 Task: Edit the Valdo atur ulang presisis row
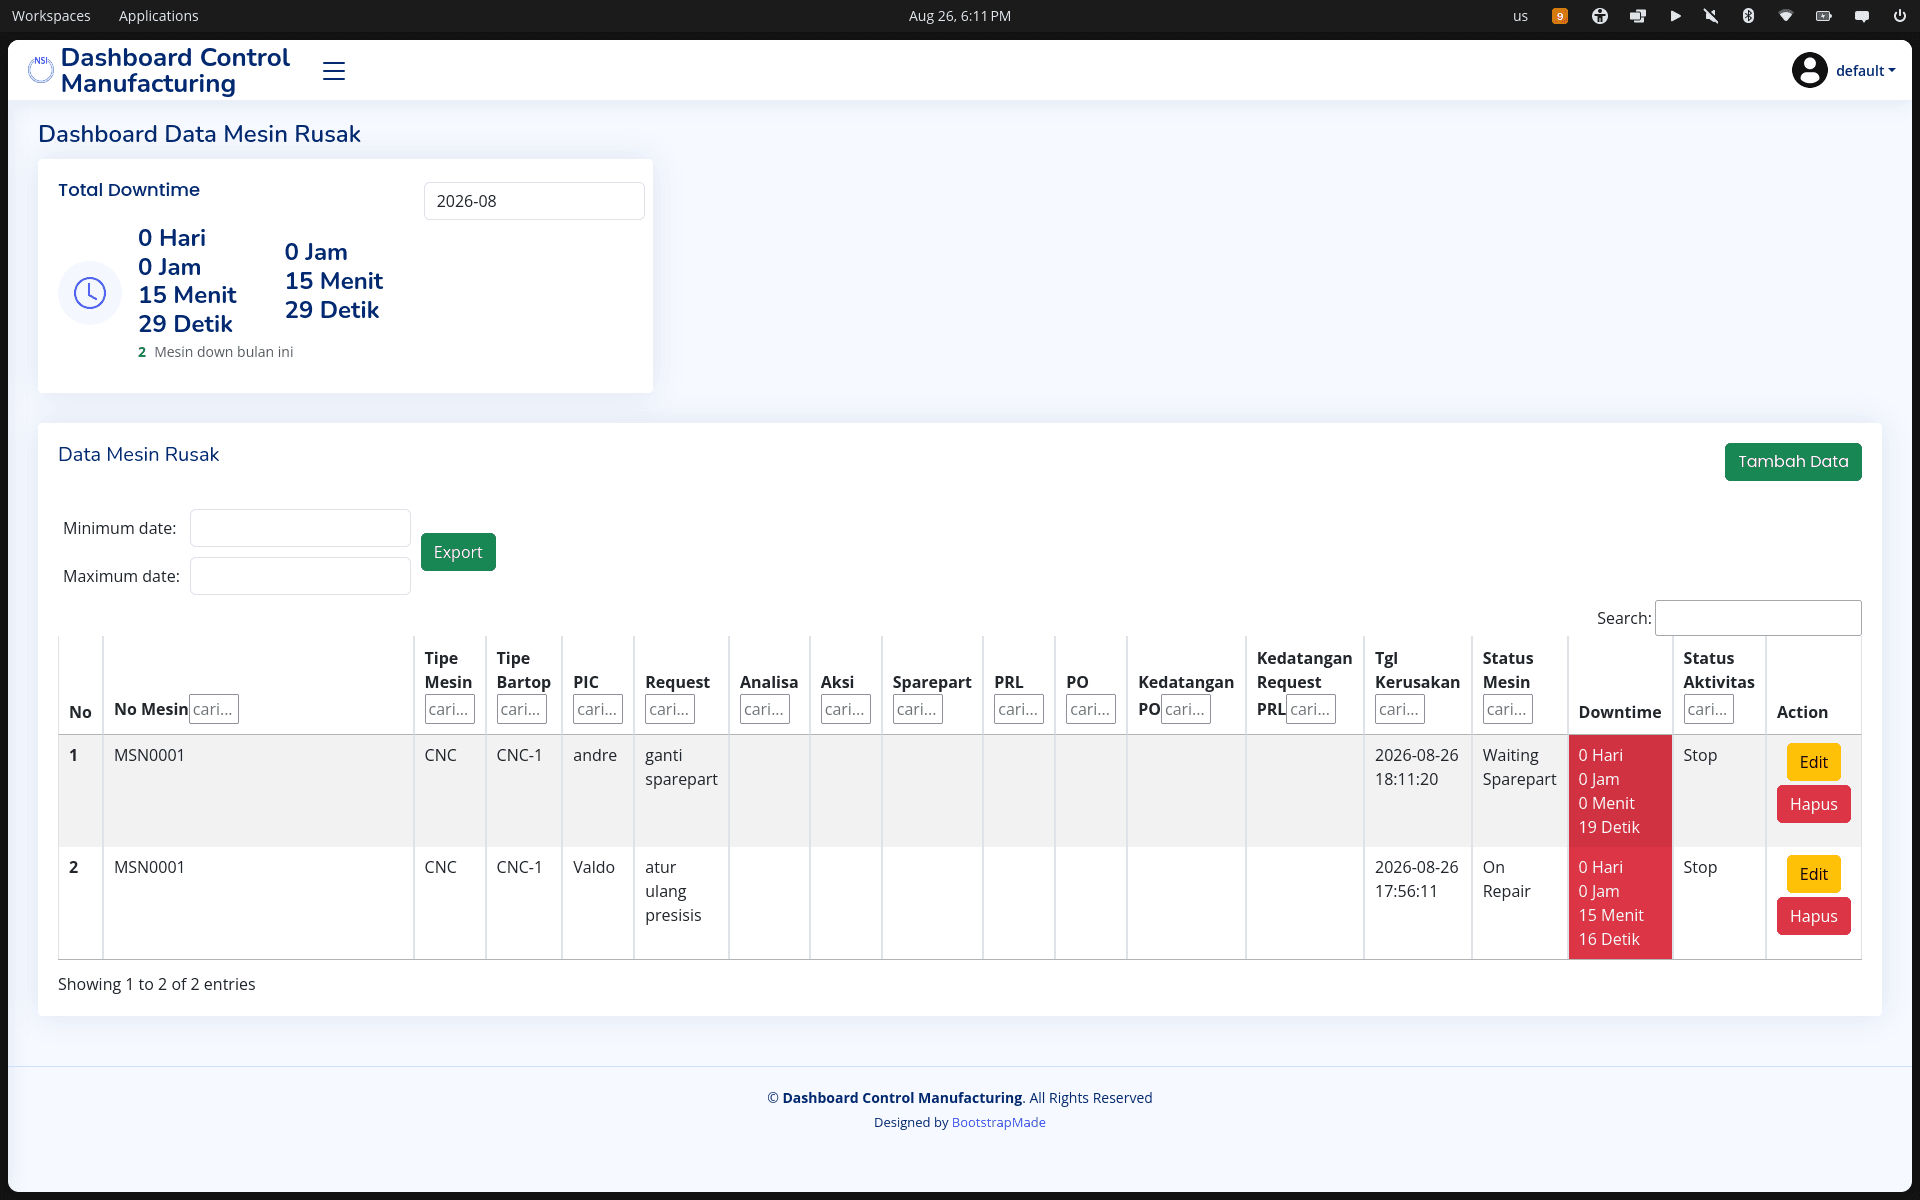coord(1813,874)
